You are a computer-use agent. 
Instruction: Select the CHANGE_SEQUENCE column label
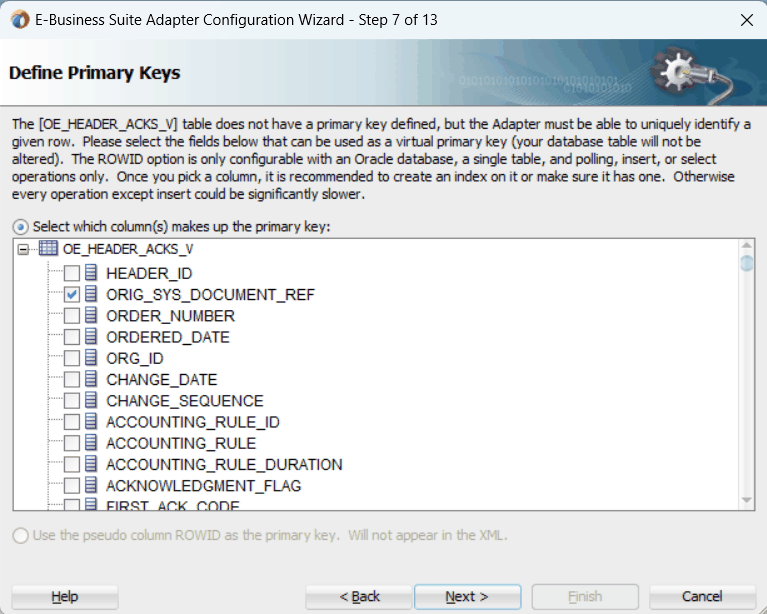tap(184, 401)
